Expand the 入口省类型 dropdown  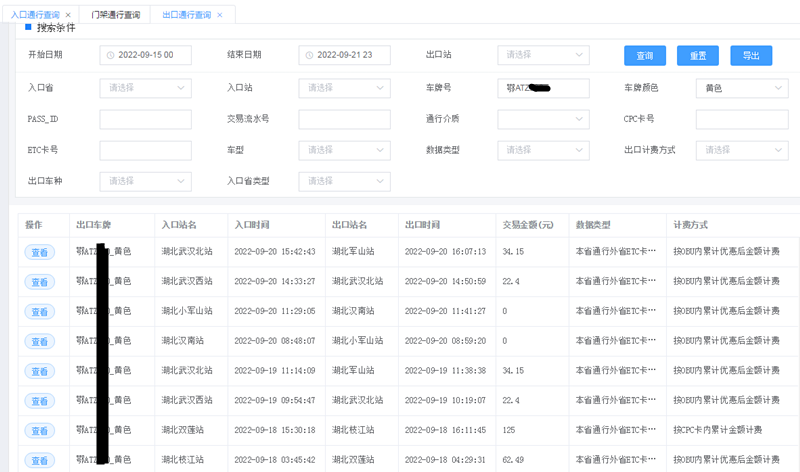click(344, 182)
